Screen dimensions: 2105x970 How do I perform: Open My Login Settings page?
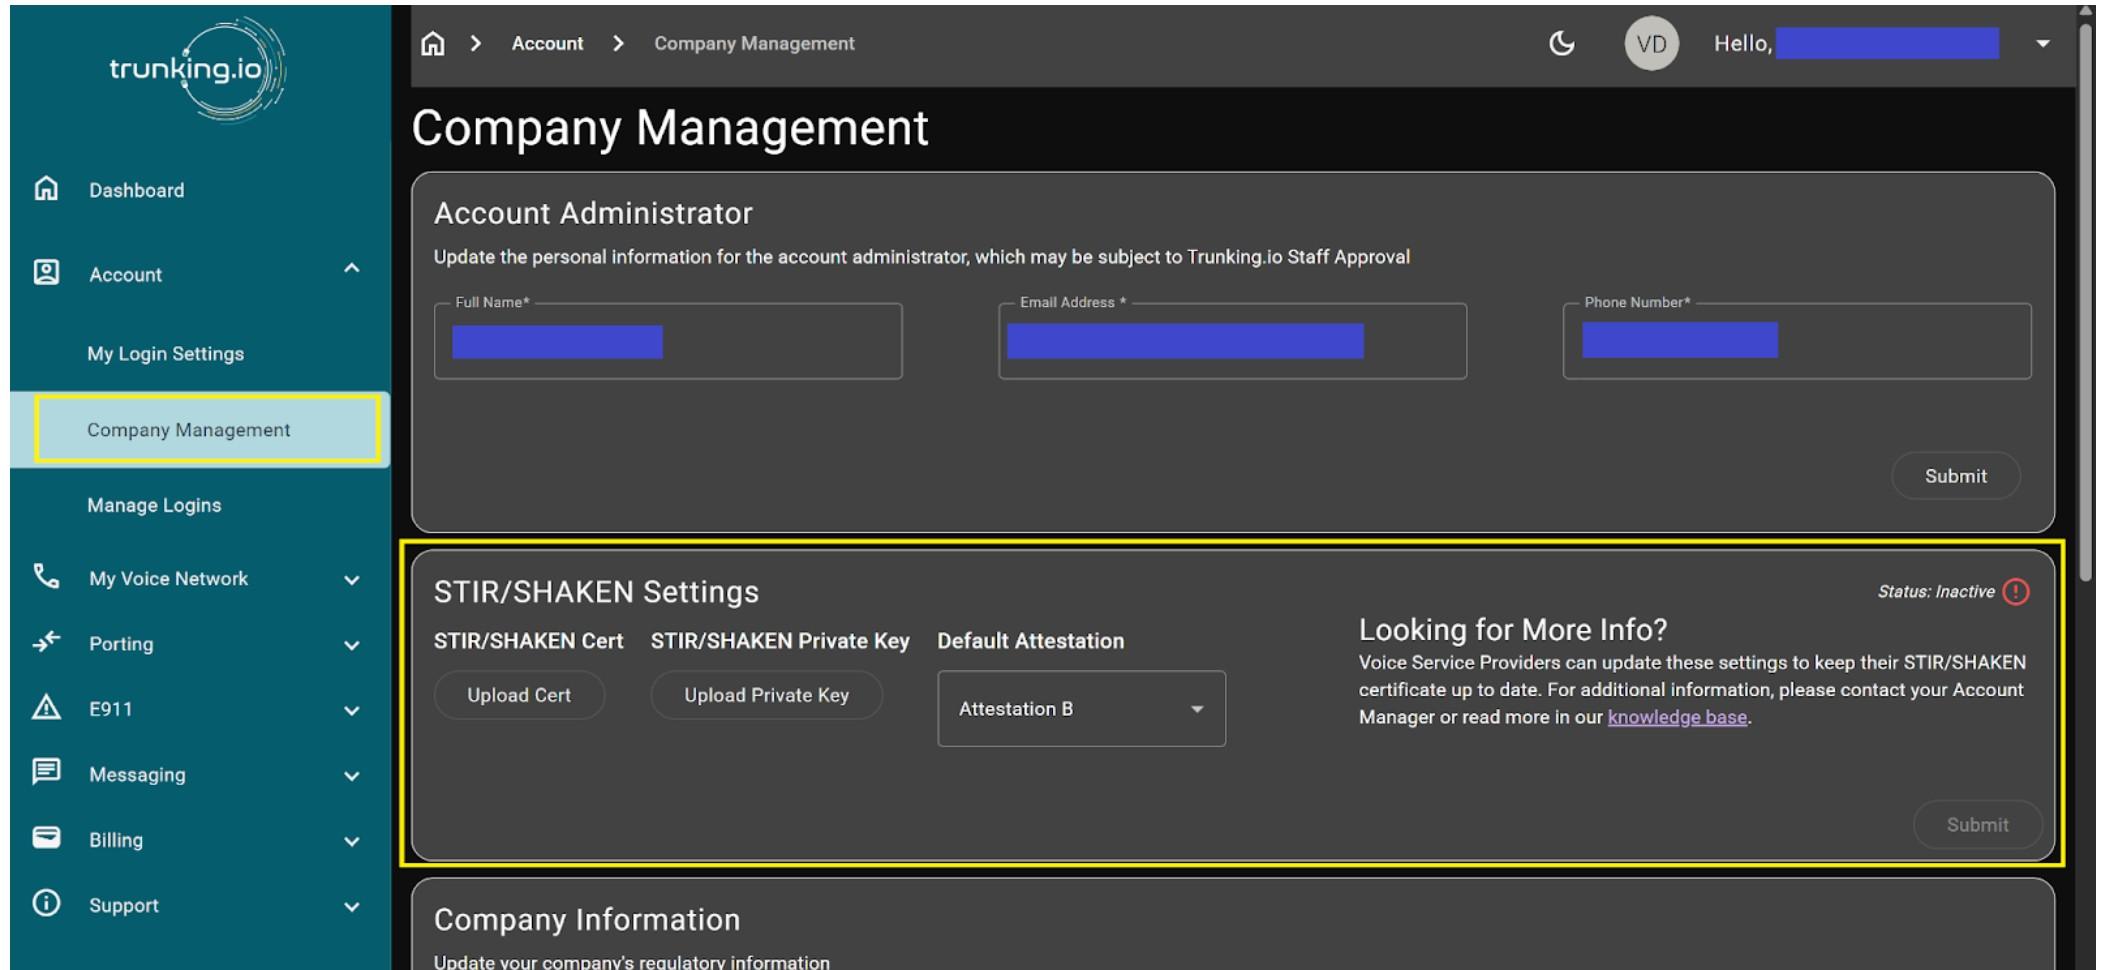tap(165, 354)
